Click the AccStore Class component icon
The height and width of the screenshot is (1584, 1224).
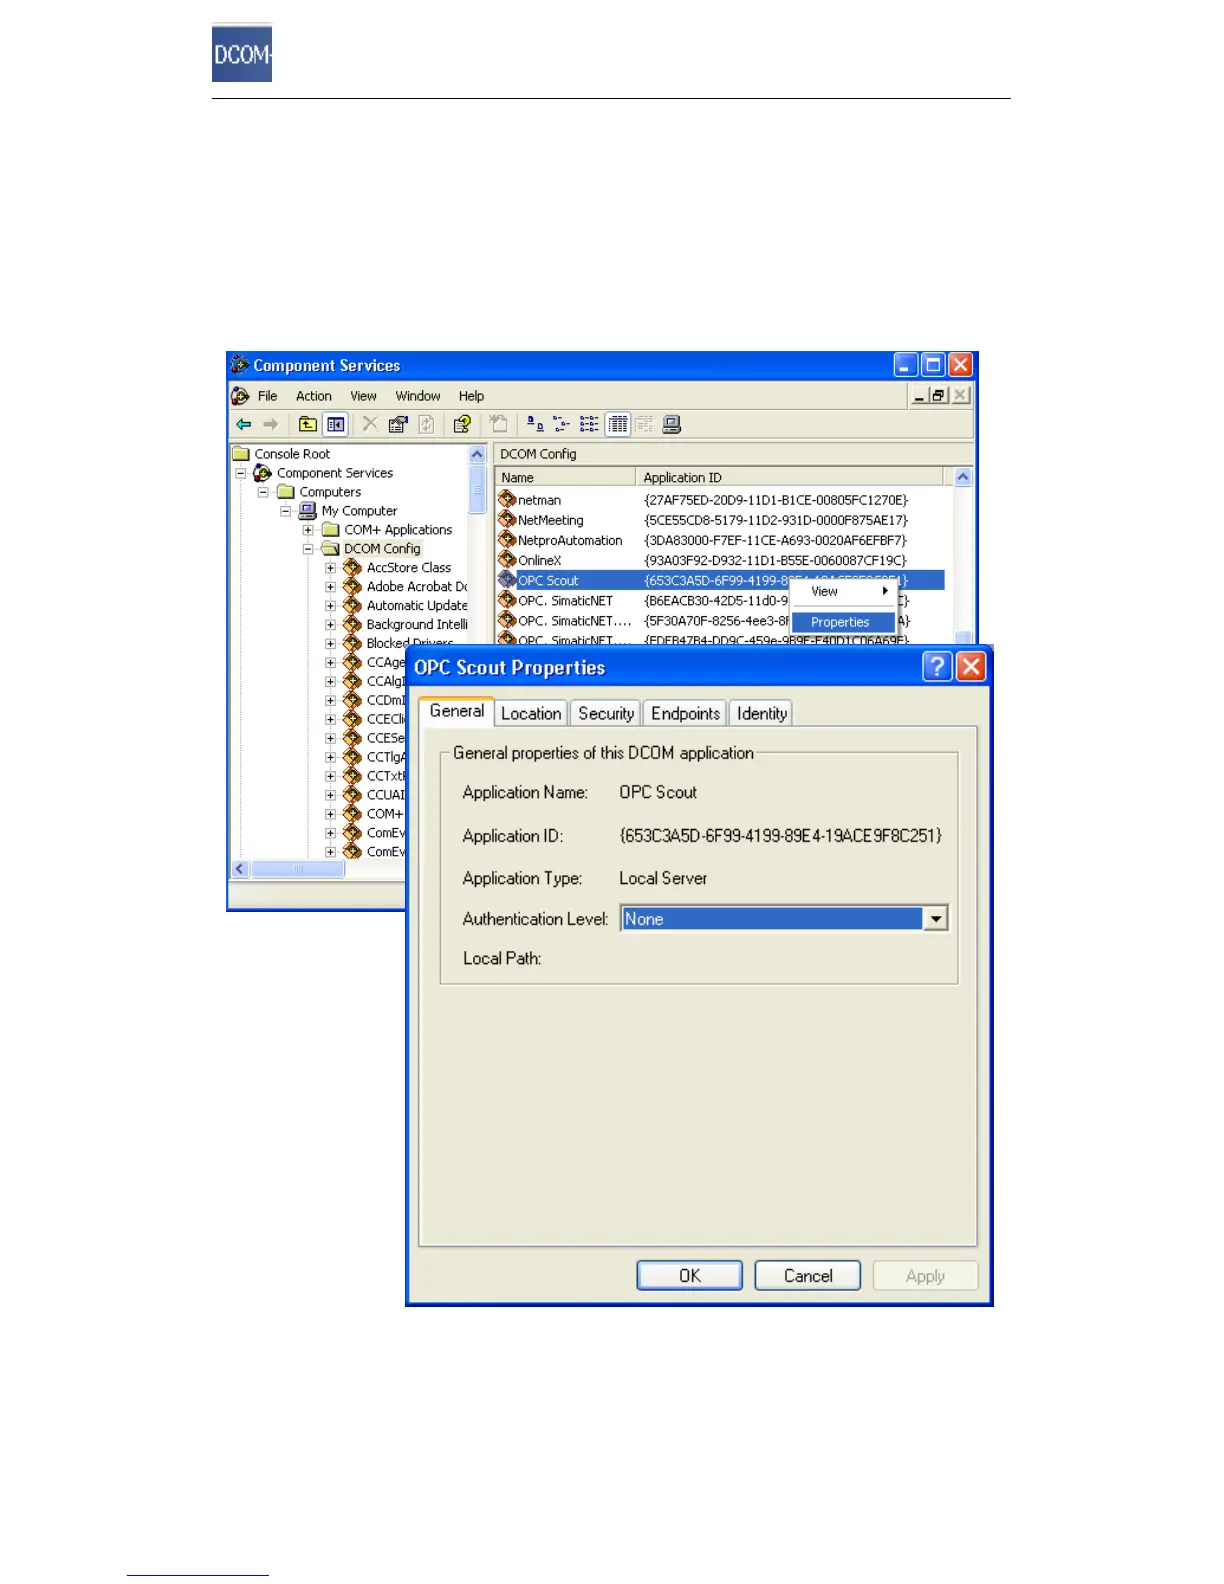[x=352, y=567]
